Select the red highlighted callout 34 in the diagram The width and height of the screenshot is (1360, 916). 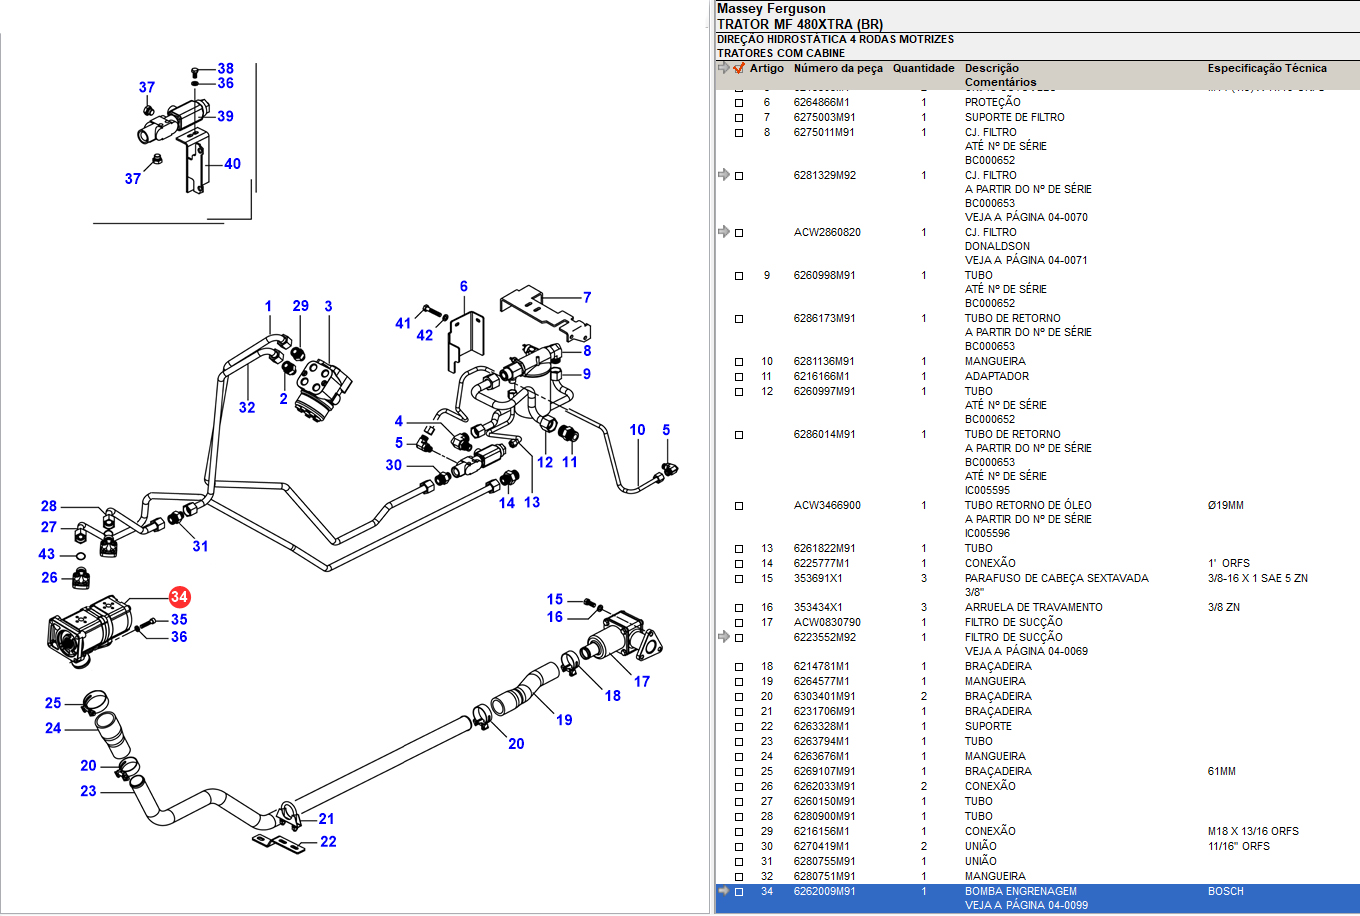coord(179,597)
